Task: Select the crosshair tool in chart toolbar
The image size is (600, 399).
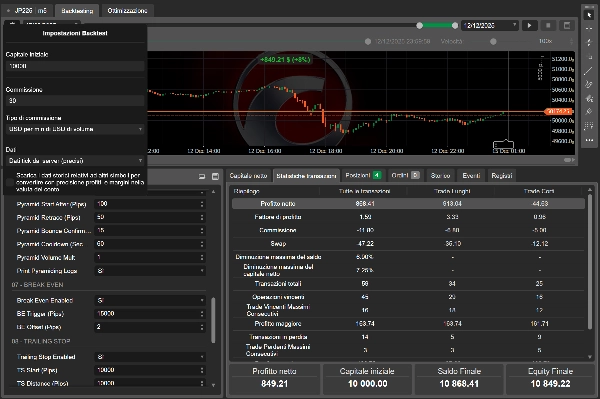Action: click(589, 28)
